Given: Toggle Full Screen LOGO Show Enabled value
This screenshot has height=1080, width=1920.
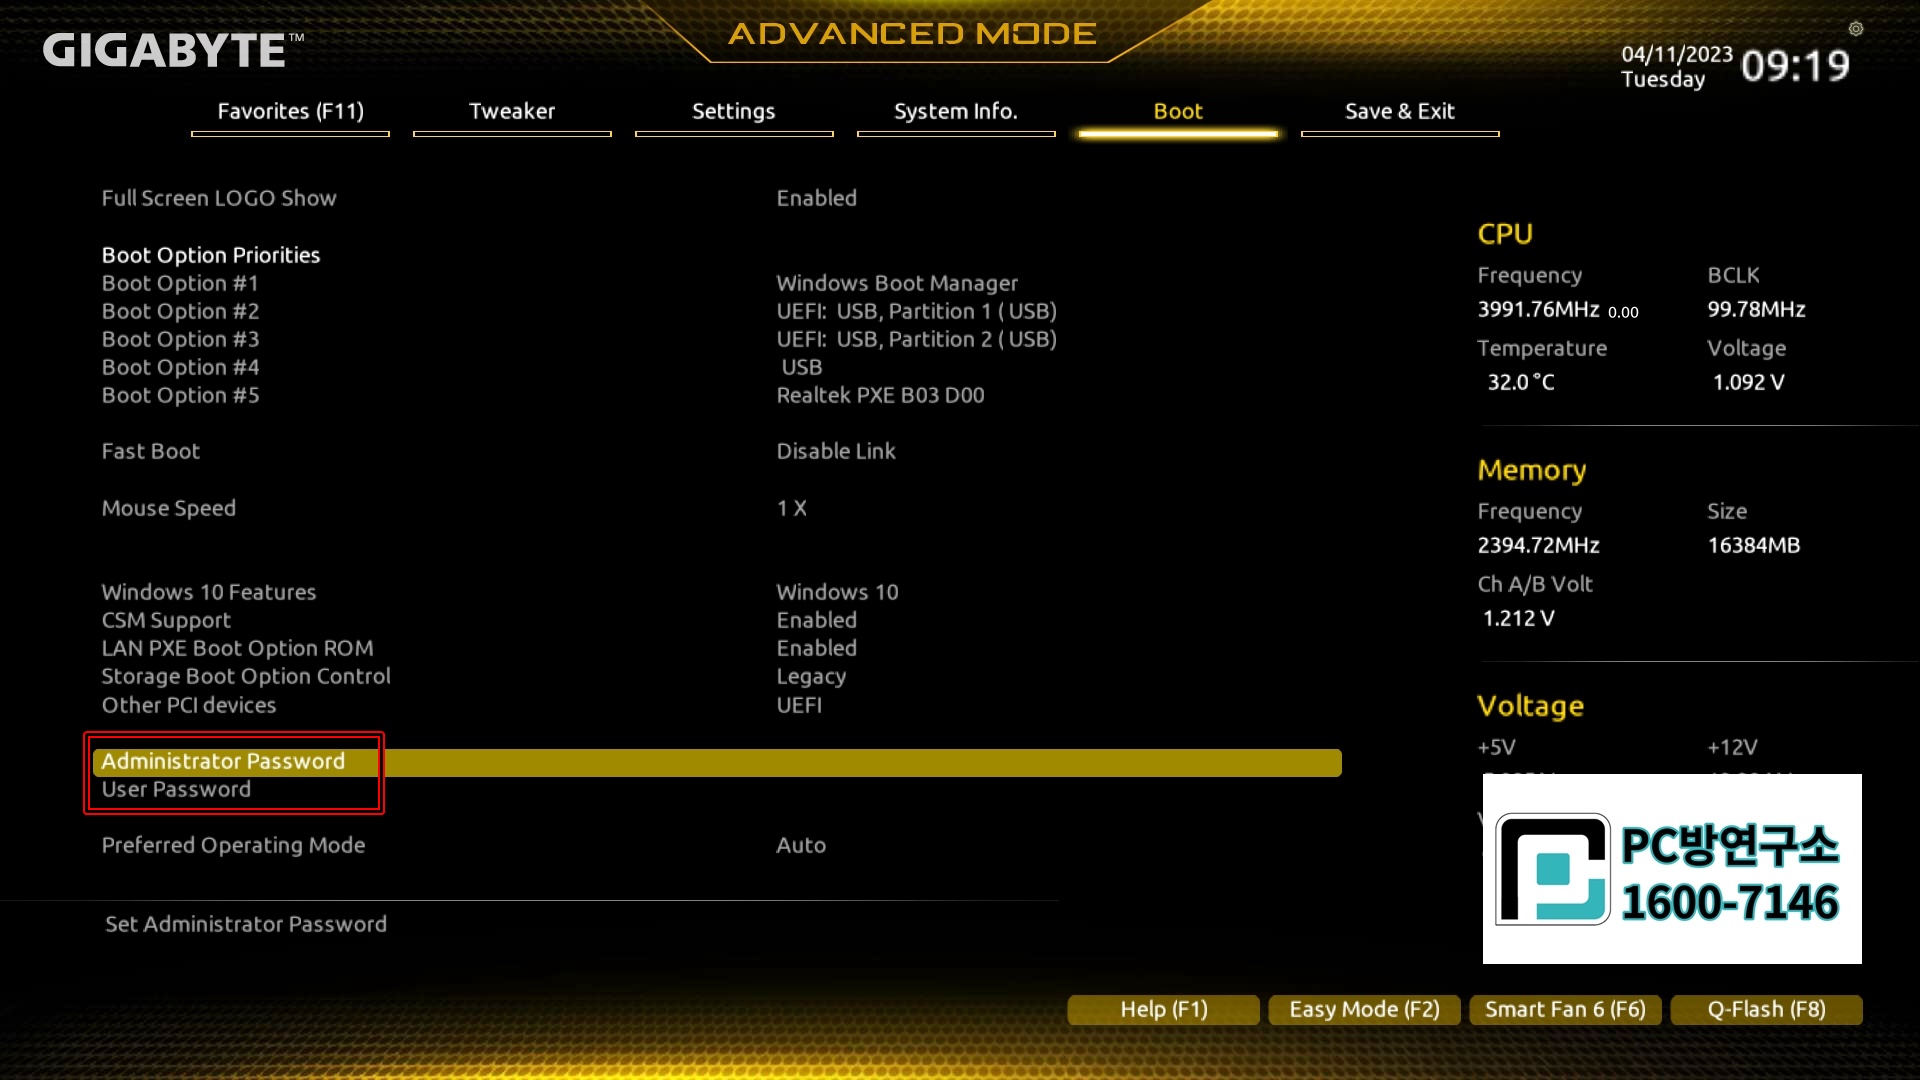Looking at the screenshot, I should click(x=816, y=198).
